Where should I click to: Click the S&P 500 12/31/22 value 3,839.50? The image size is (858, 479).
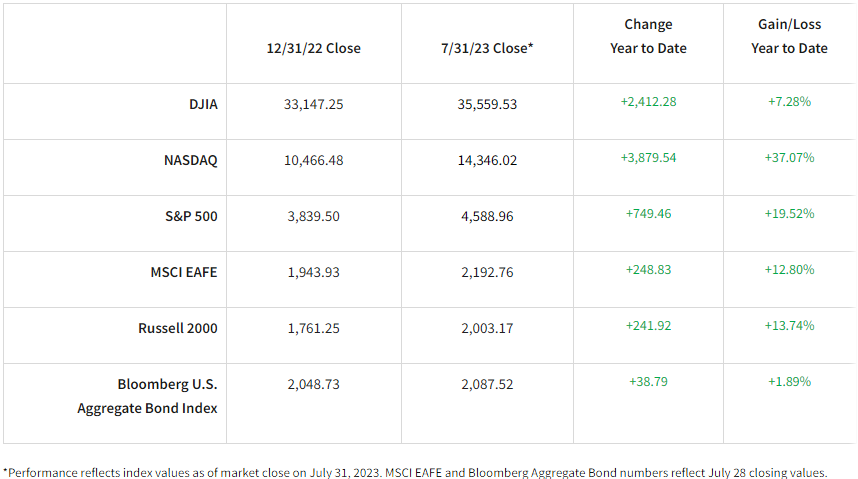(x=314, y=216)
